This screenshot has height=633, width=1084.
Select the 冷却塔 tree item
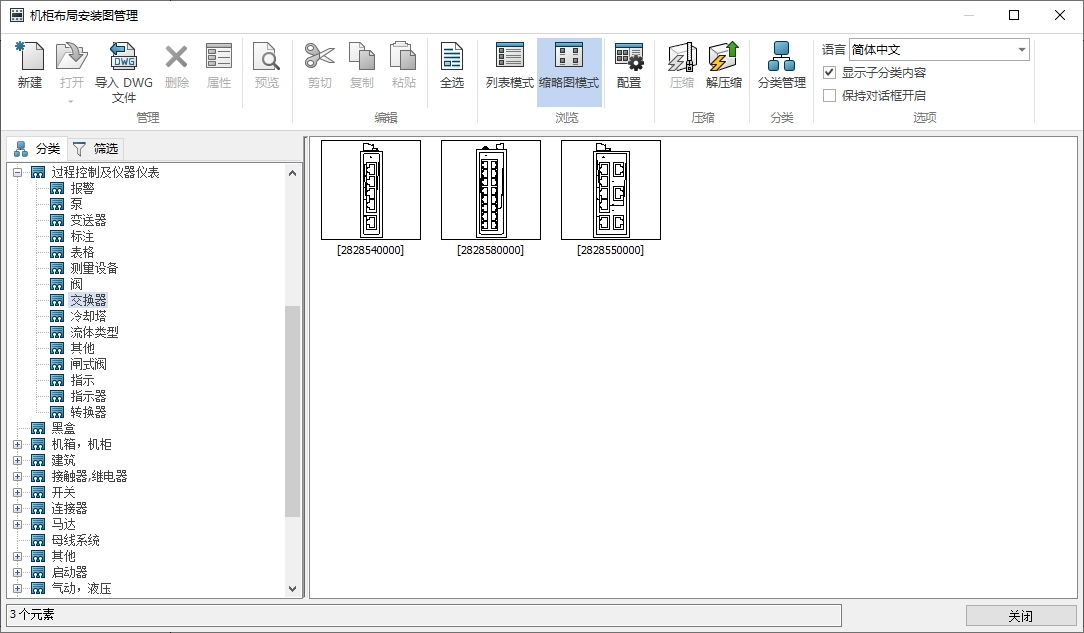click(88, 316)
